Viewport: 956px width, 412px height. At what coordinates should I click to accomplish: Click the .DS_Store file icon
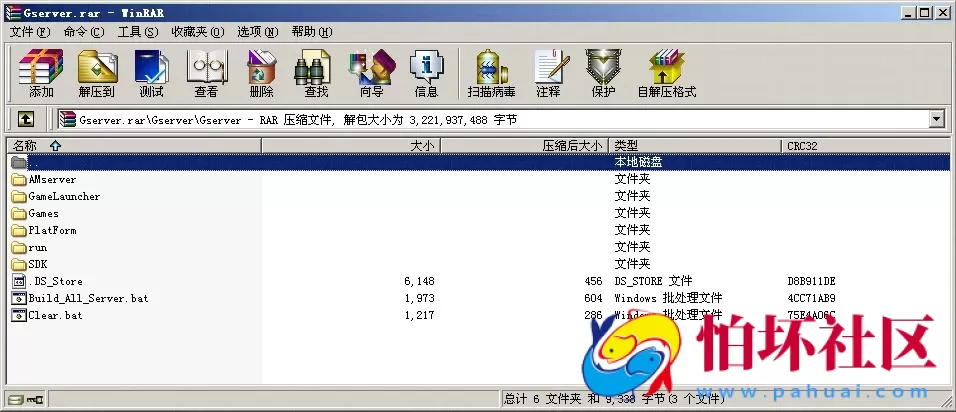(x=19, y=281)
